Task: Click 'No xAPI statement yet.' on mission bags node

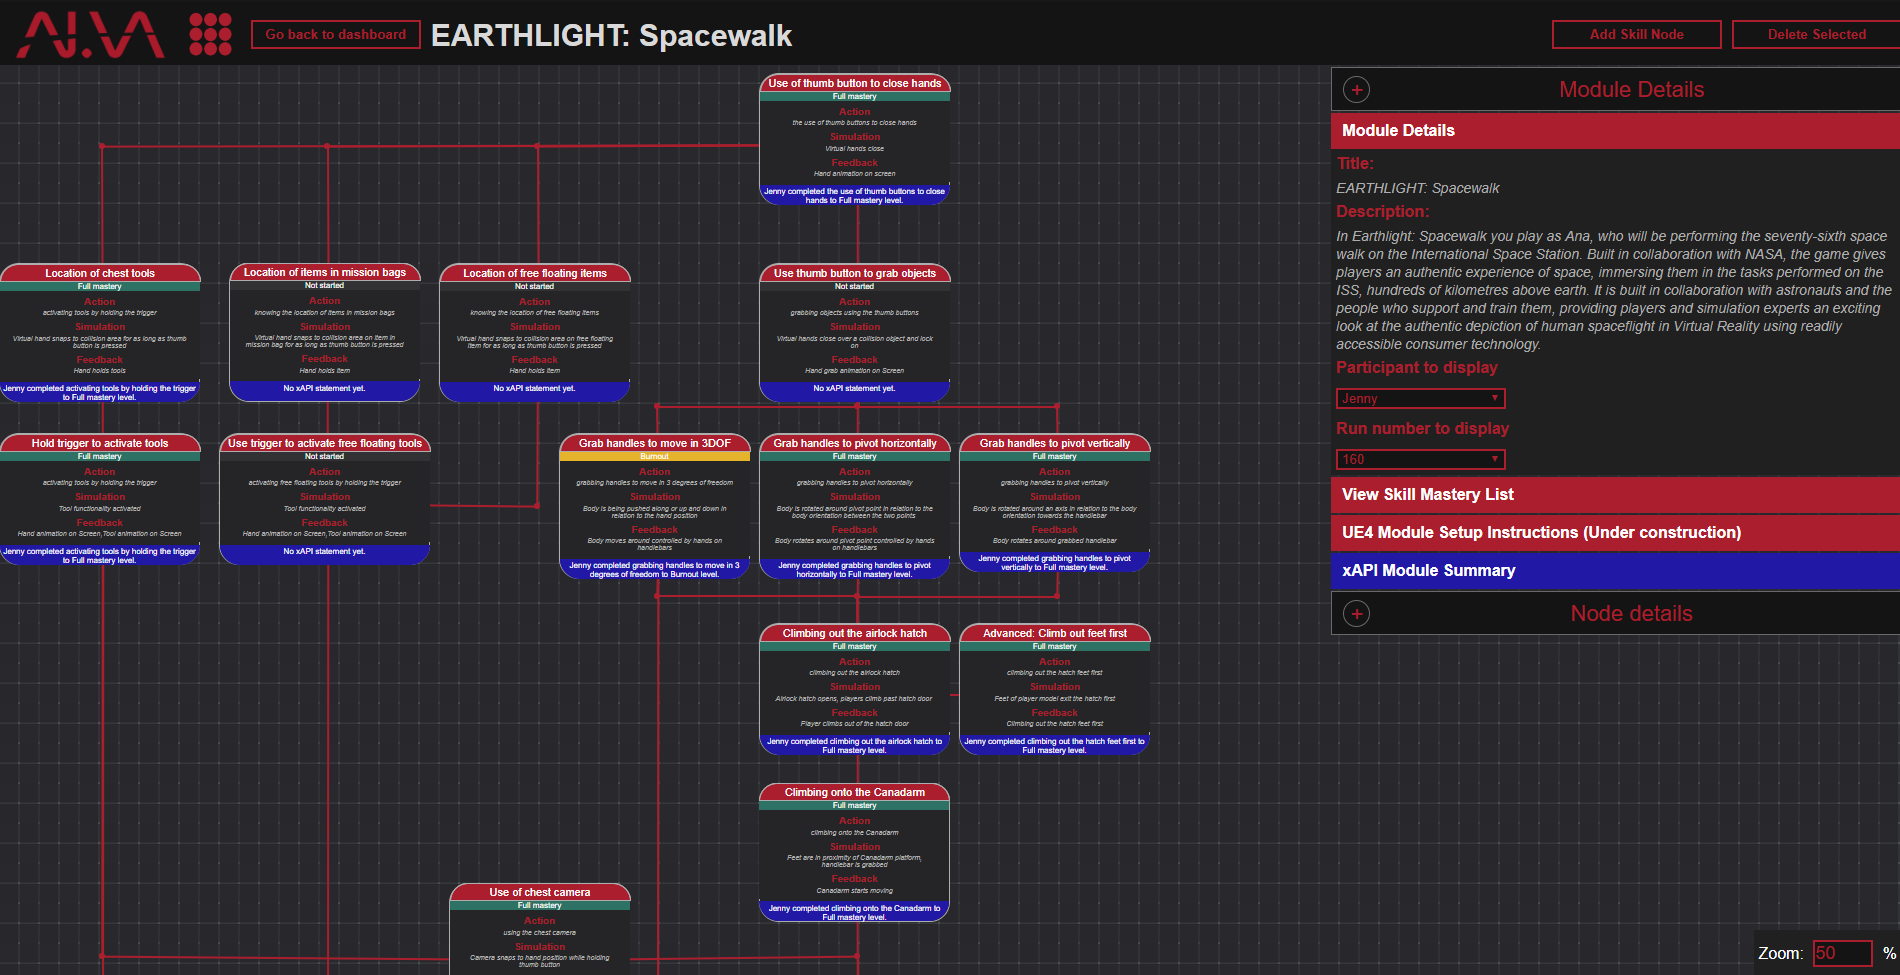Action: 325,388
